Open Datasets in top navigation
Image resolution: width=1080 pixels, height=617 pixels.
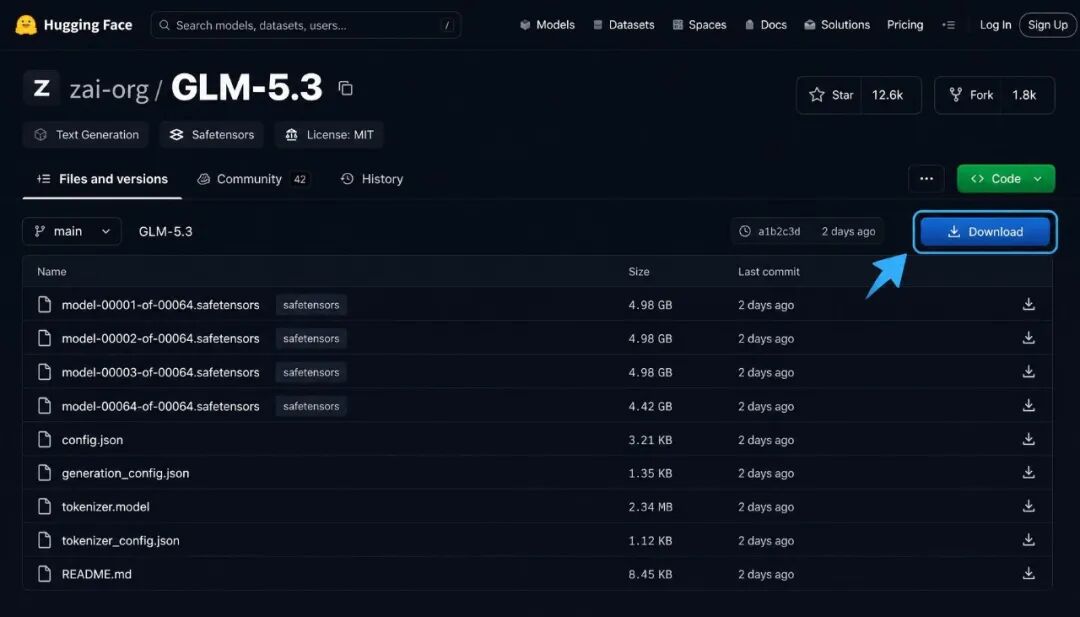tap(623, 25)
